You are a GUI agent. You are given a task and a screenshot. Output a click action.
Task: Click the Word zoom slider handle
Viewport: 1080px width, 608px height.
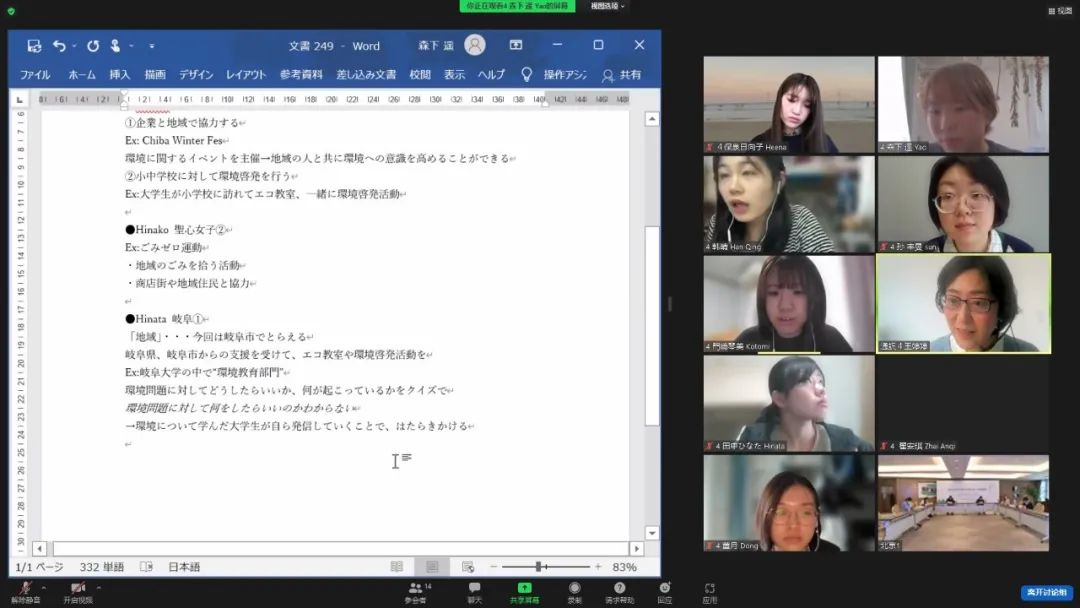tap(539, 567)
